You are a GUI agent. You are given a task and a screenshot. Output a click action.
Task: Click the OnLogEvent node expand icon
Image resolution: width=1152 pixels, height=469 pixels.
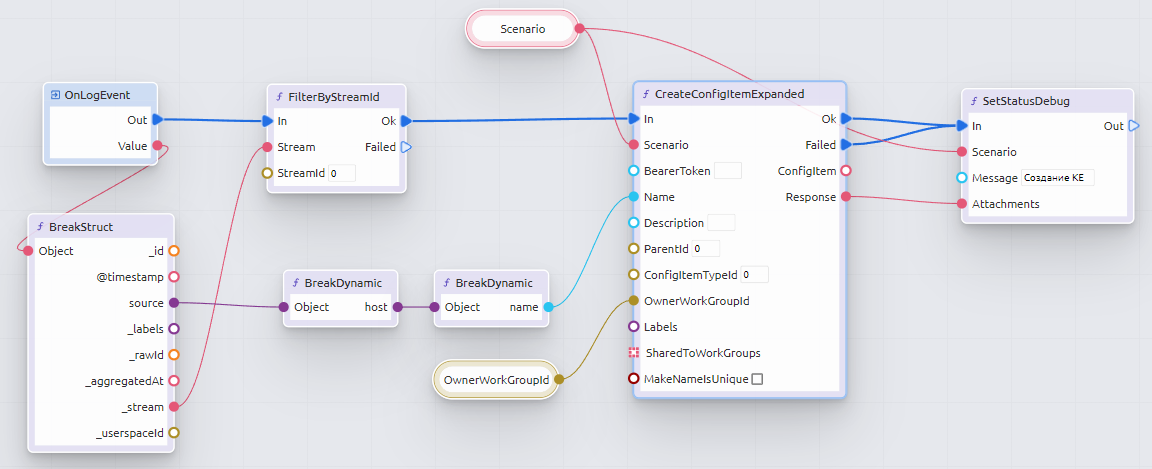(56, 95)
